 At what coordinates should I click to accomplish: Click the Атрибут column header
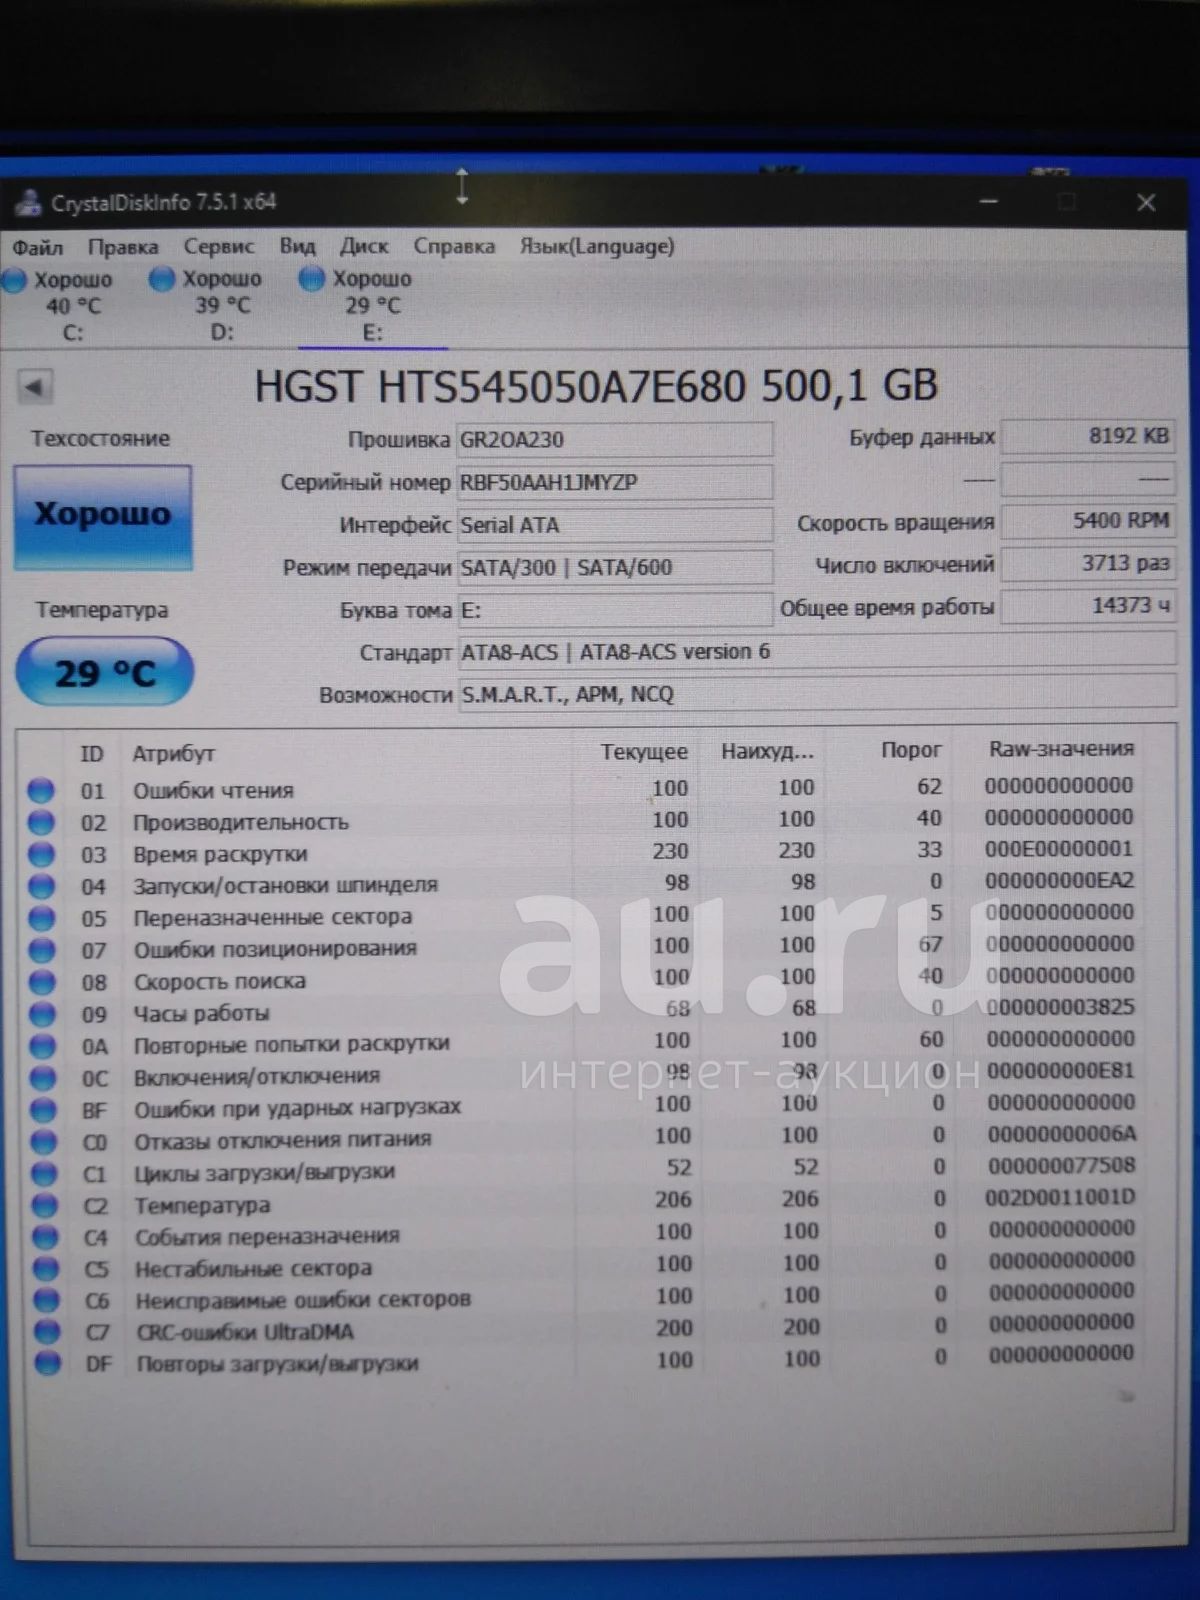click(x=174, y=754)
